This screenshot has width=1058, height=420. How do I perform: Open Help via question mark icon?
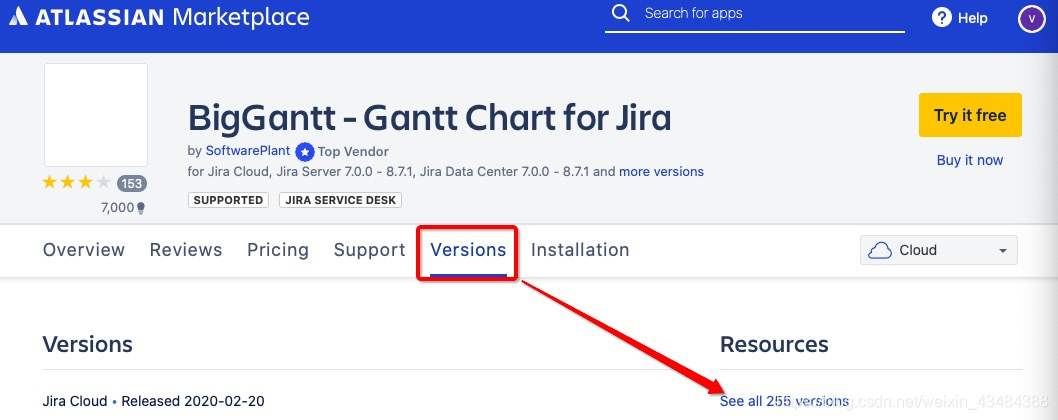[941, 18]
